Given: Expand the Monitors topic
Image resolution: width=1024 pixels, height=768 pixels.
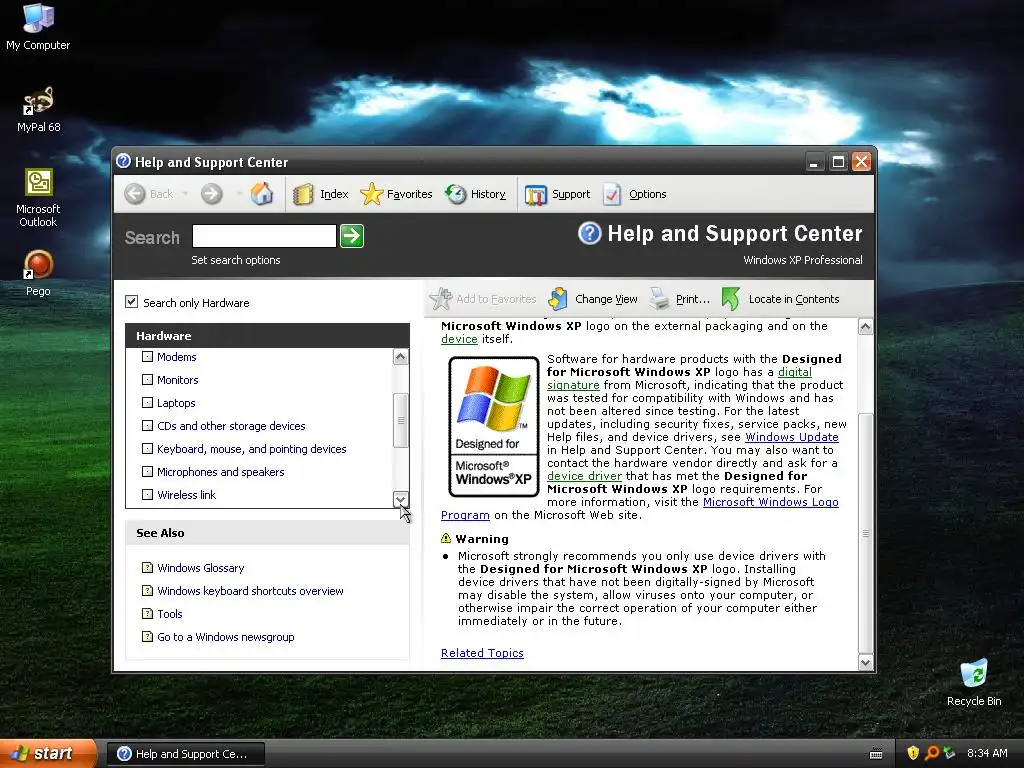Looking at the screenshot, I should [x=148, y=379].
